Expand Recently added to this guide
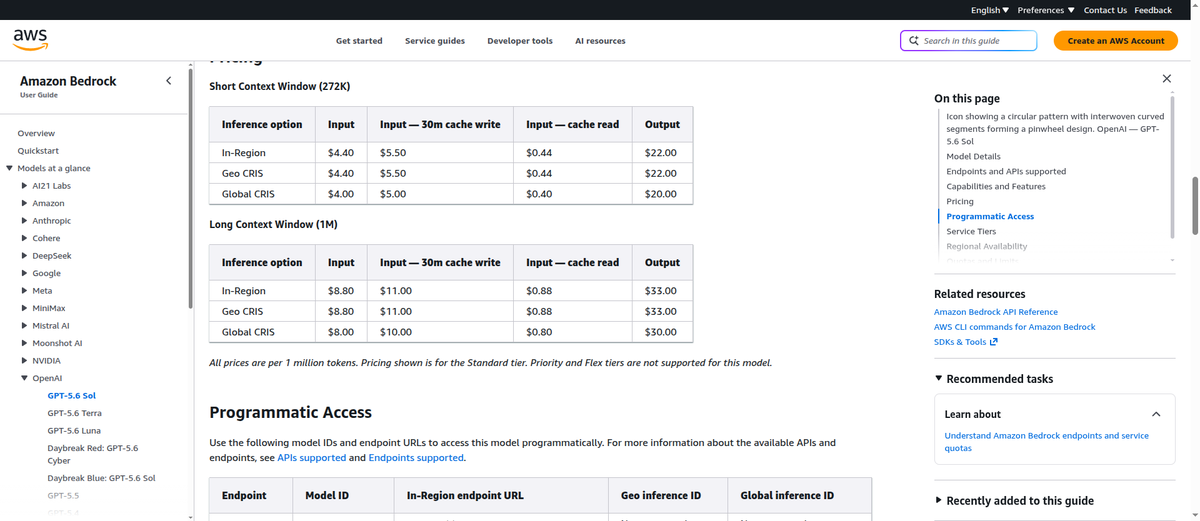The width and height of the screenshot is (1200, 521). click(938, 501)
